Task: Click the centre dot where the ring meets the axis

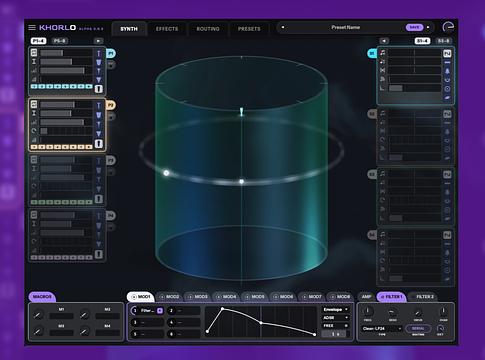Action: click(x=241, y=182)
